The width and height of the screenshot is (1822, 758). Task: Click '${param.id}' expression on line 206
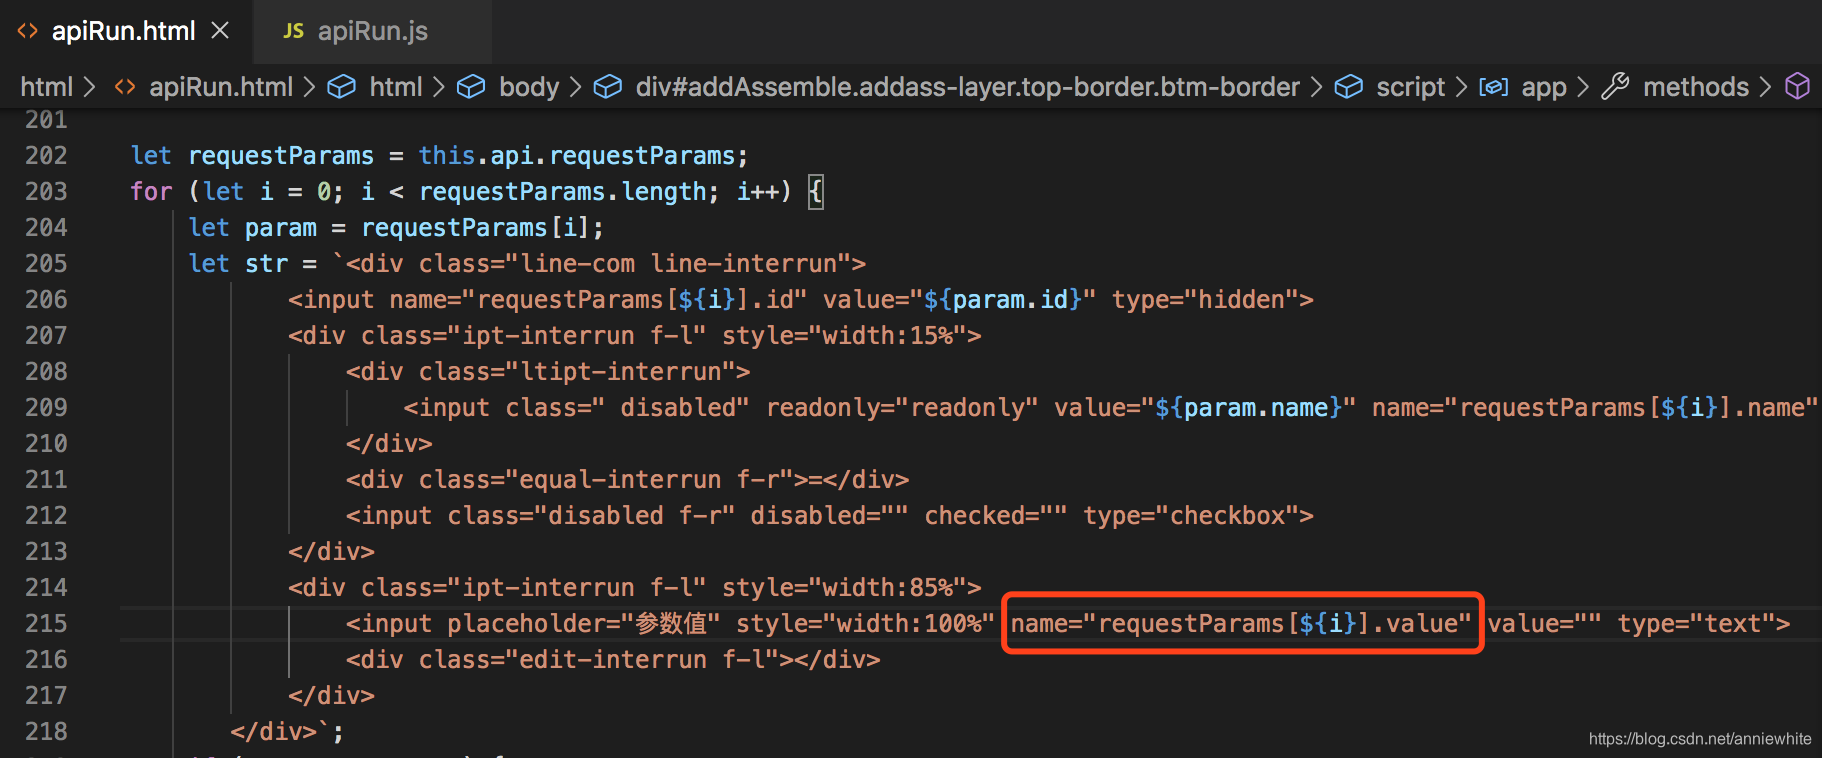tap(1003, 300)
